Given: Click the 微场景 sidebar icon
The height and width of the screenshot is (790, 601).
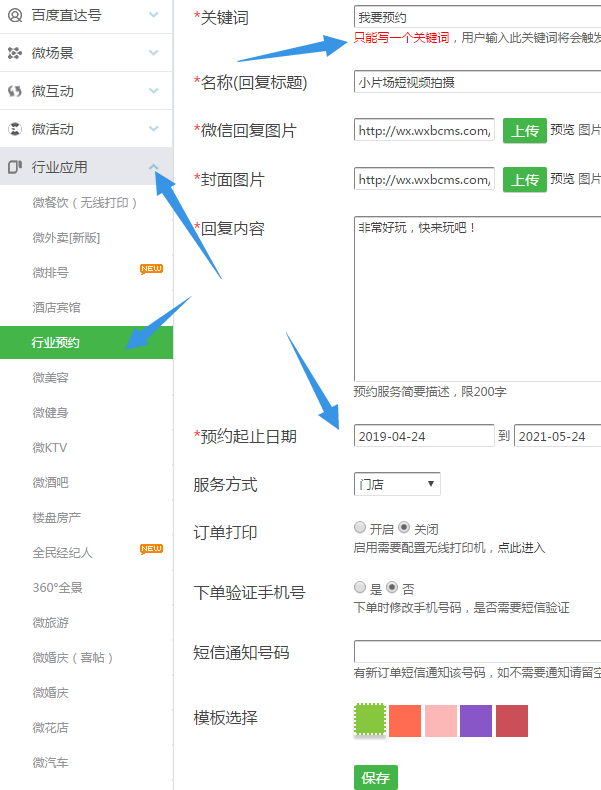Looking at the screenshot, I should (x=14, y=53).
